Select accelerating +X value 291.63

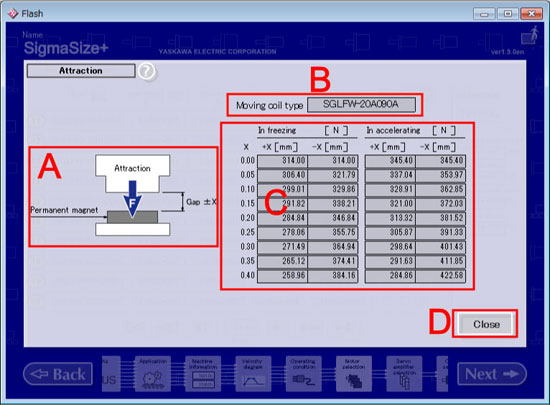tap(390, 262)
